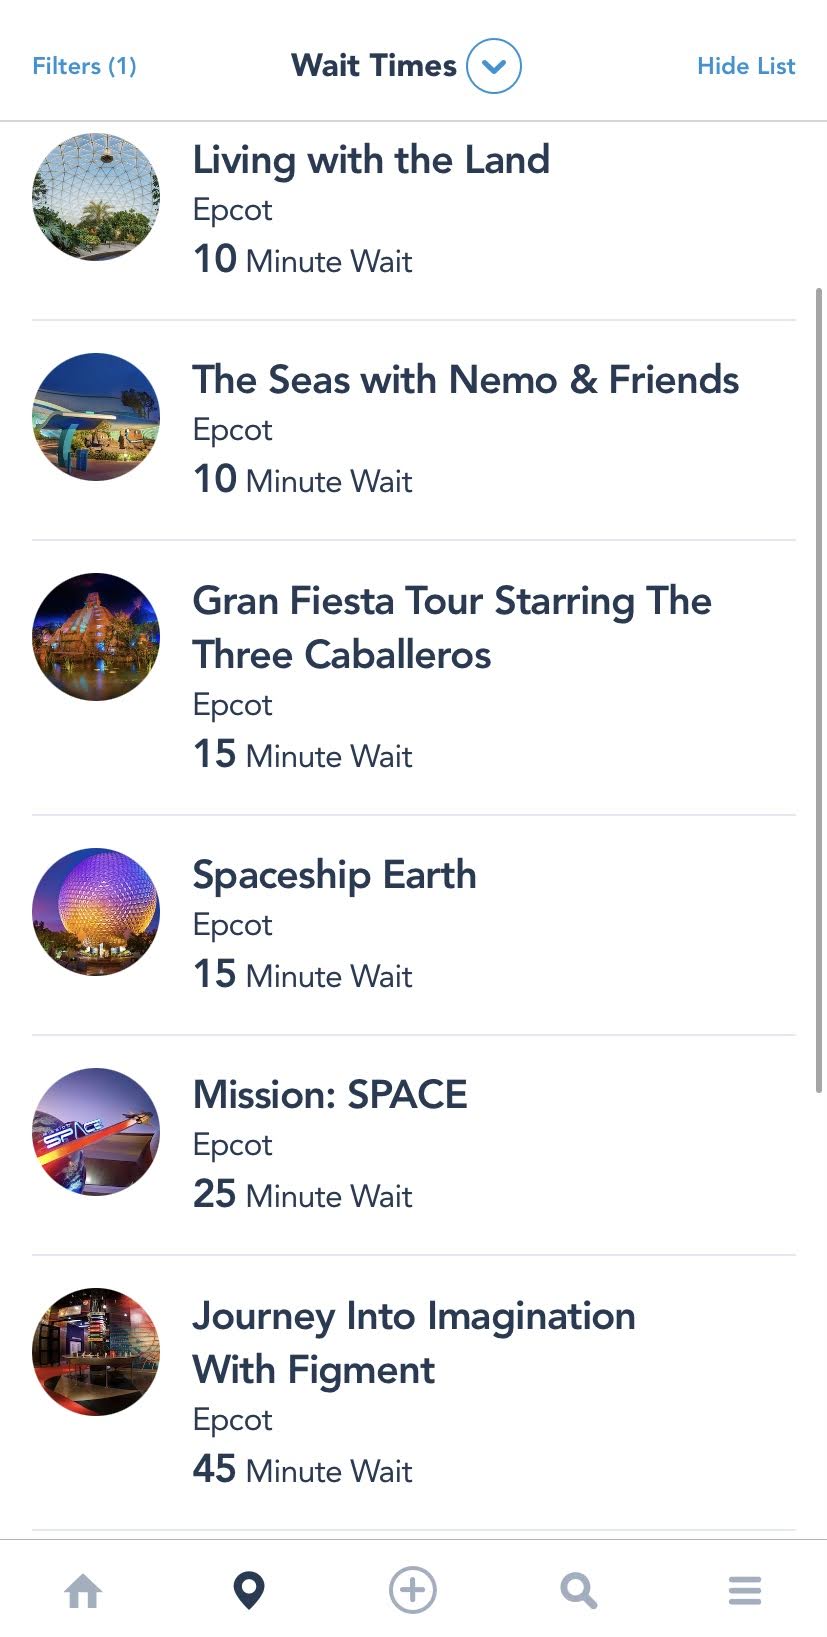Tap Spaceship Earth sphere thumbnail

[x=96, y=912]
